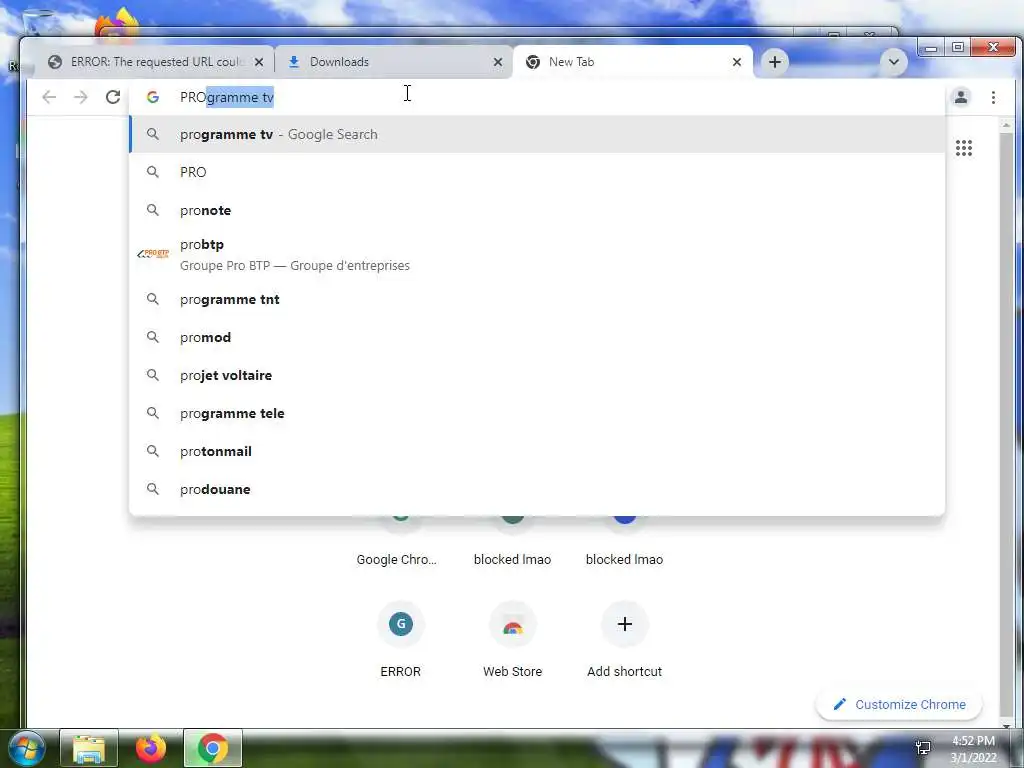Click the browser back arrow

coord(49,97)
